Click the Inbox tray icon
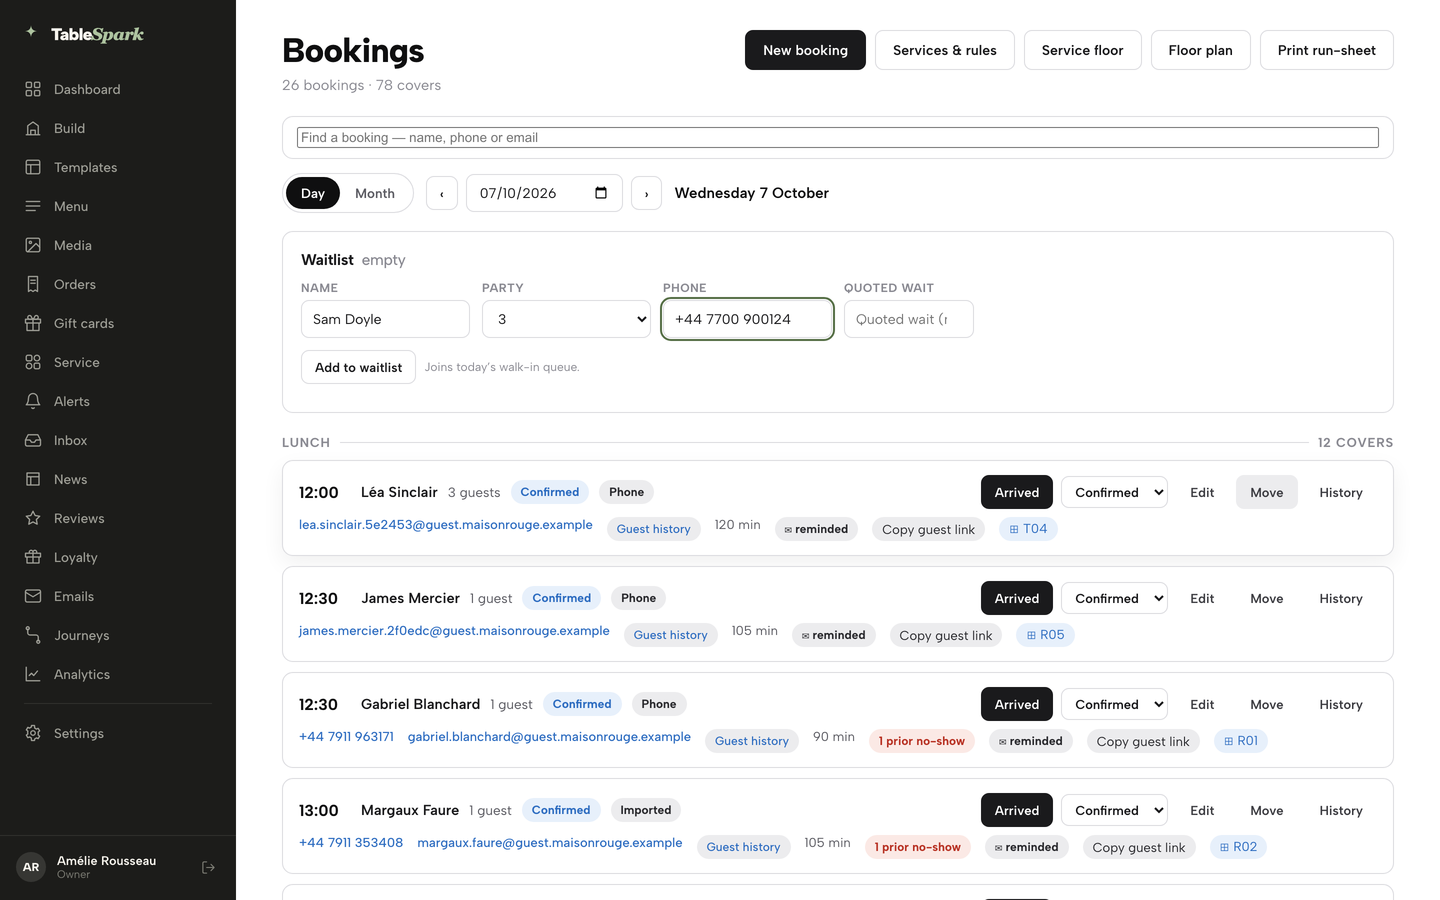The image size is (1440, 900). 33,440
